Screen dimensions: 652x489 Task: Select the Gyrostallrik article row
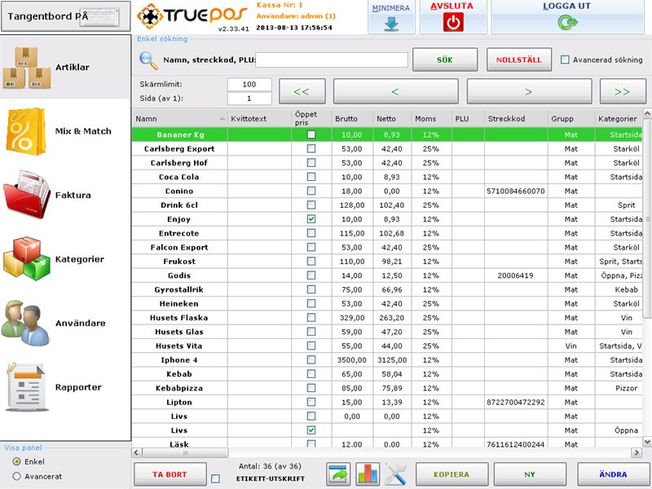click(388, 289)
